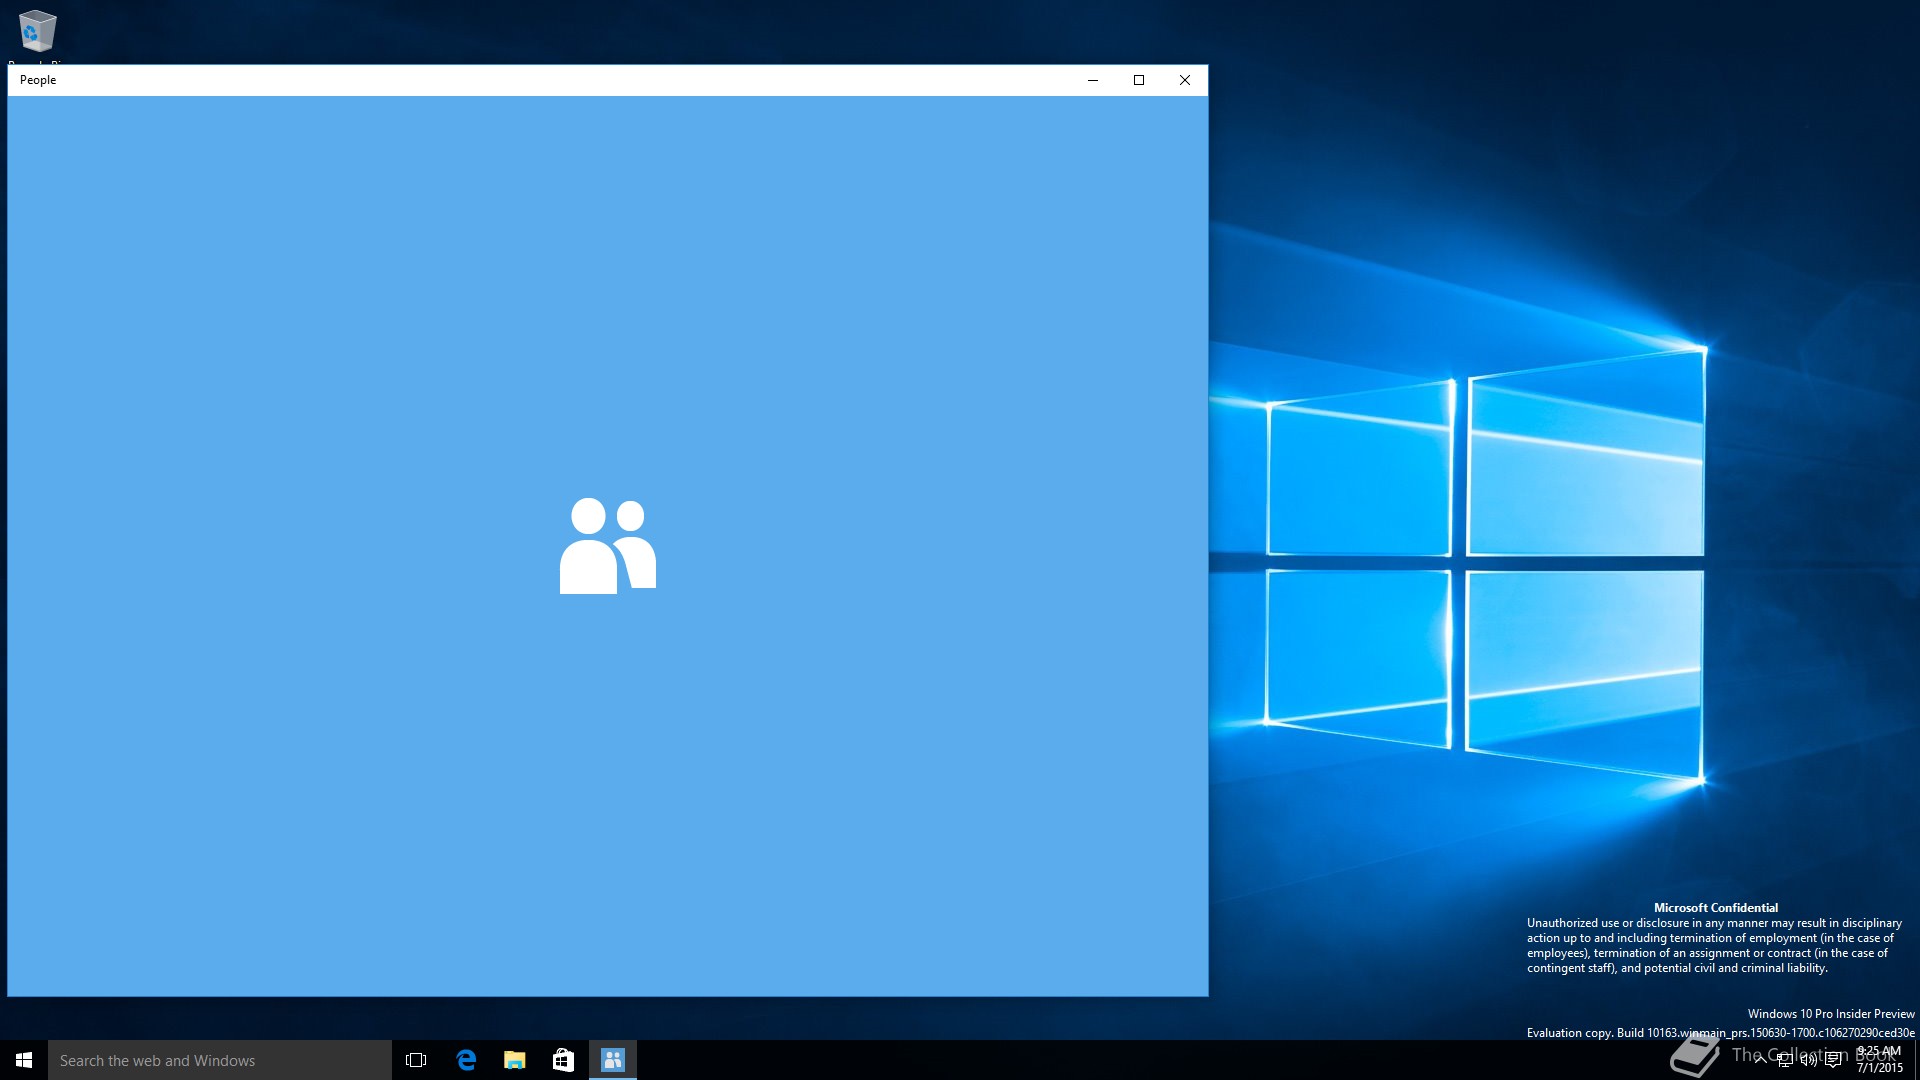Minimize the People window
Viewport: 1920px width, 1080px height.
tap(1093, 80)
